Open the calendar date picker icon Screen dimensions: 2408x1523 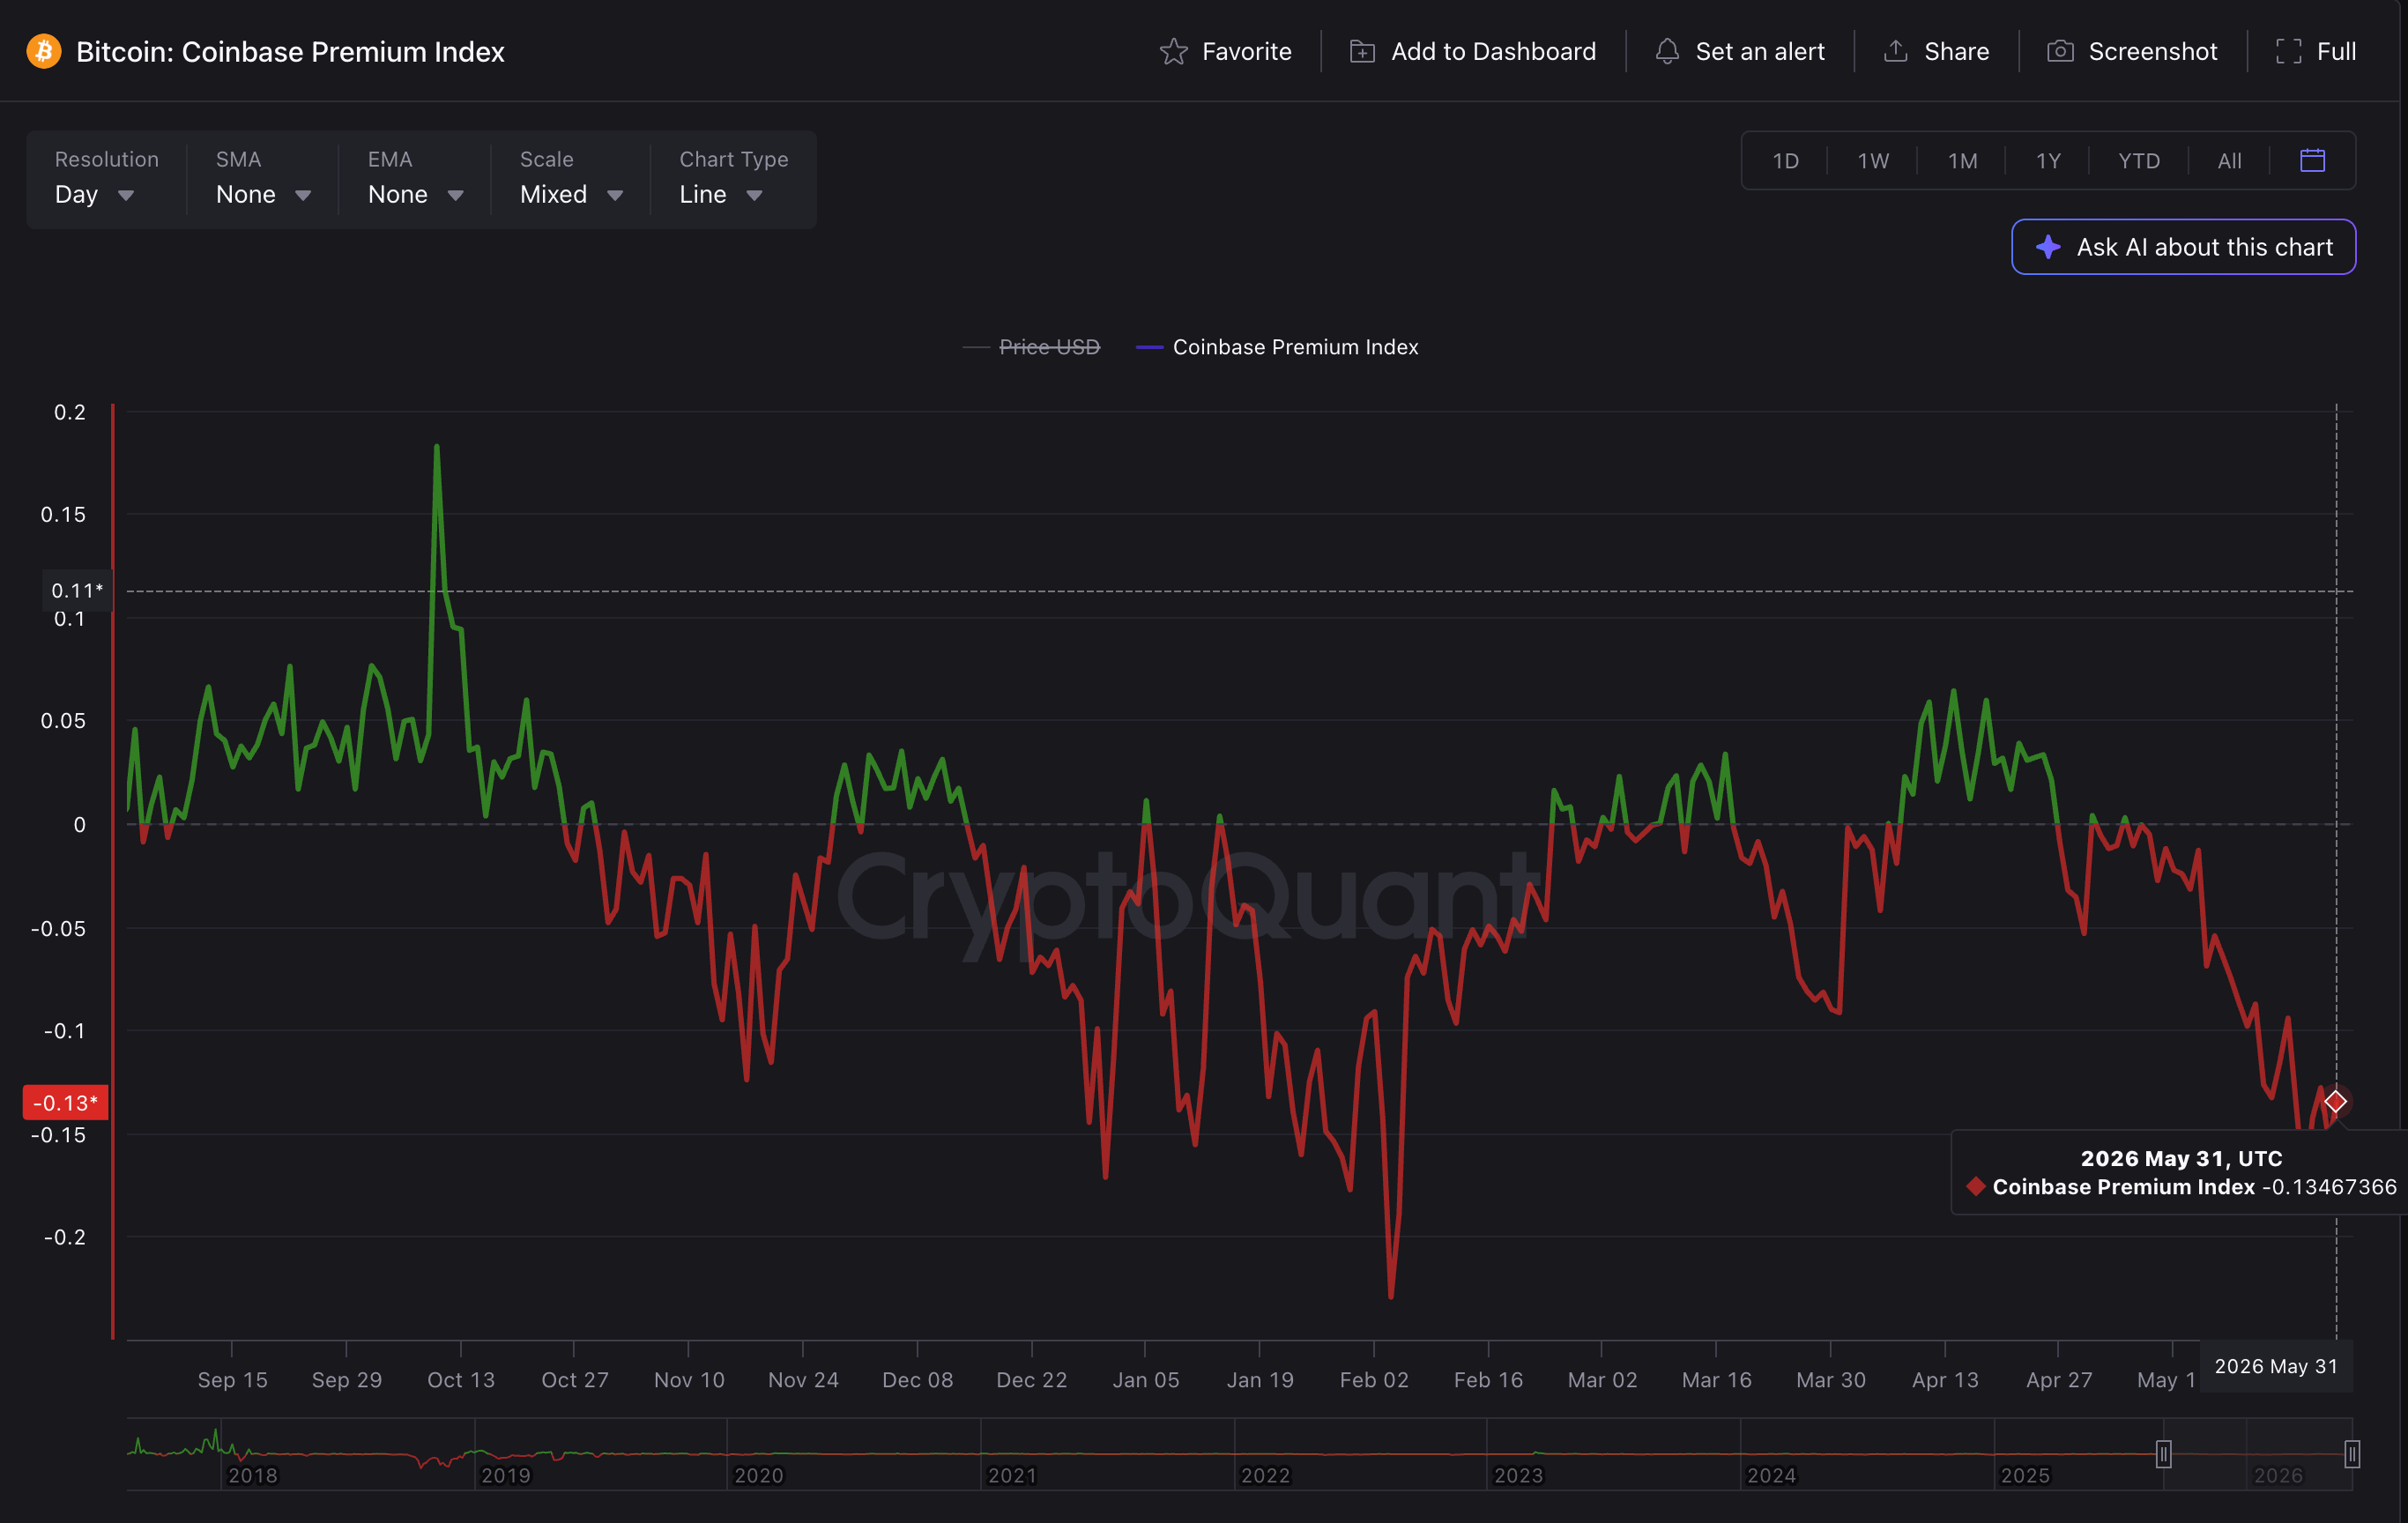[2312, 160]
